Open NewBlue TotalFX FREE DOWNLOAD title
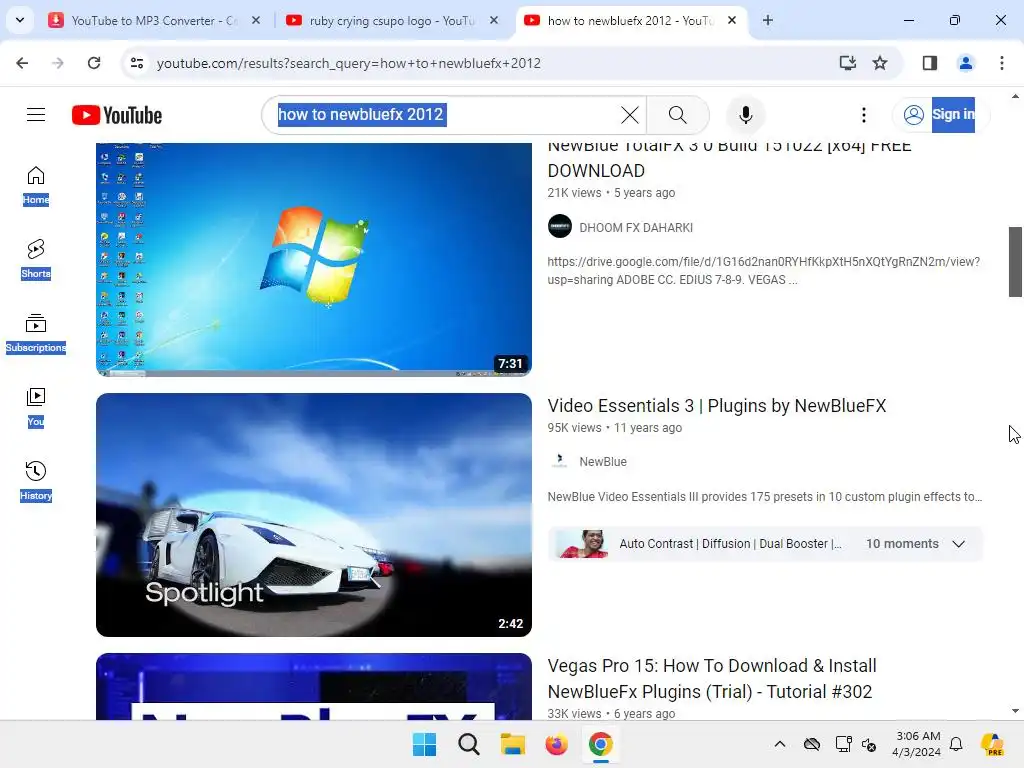Image resolution: width=1024 pixels, height=768 pixels. [x=729, y=157]
